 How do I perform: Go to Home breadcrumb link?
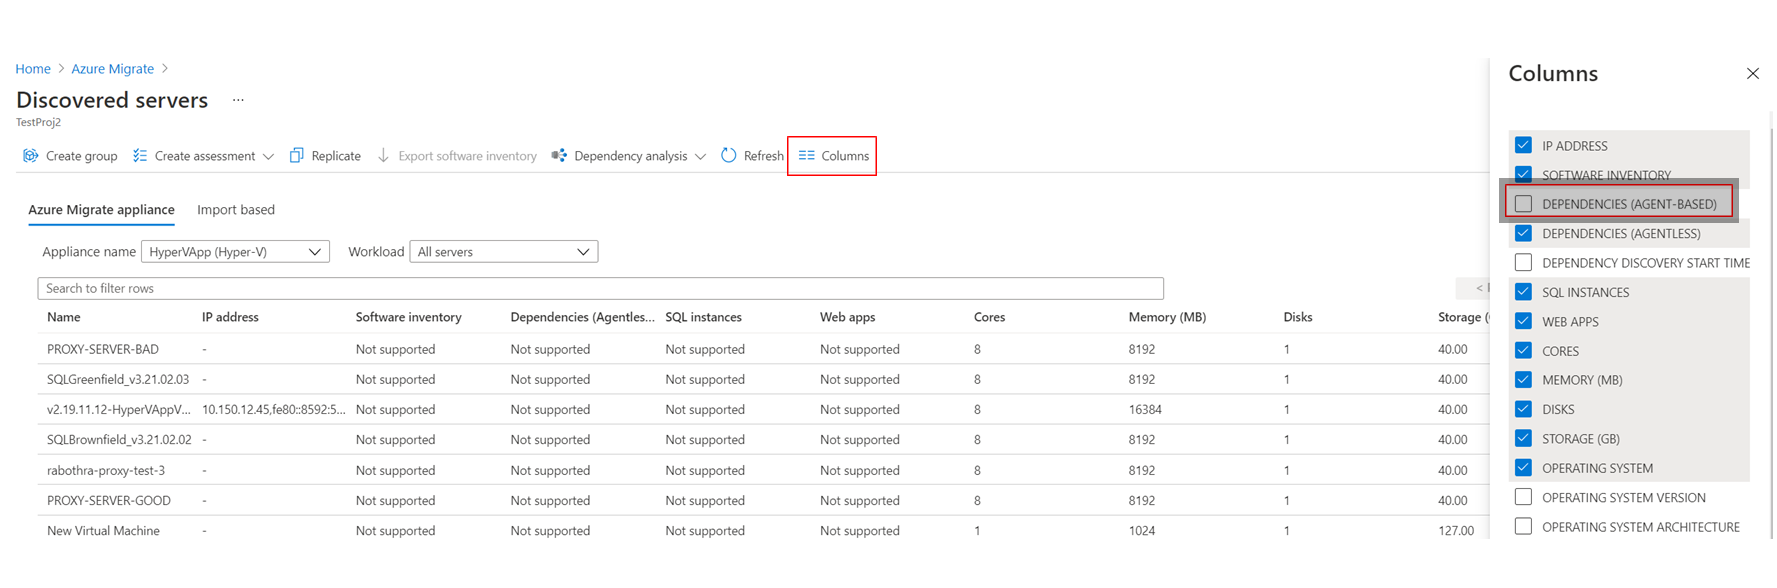point(33,69)
